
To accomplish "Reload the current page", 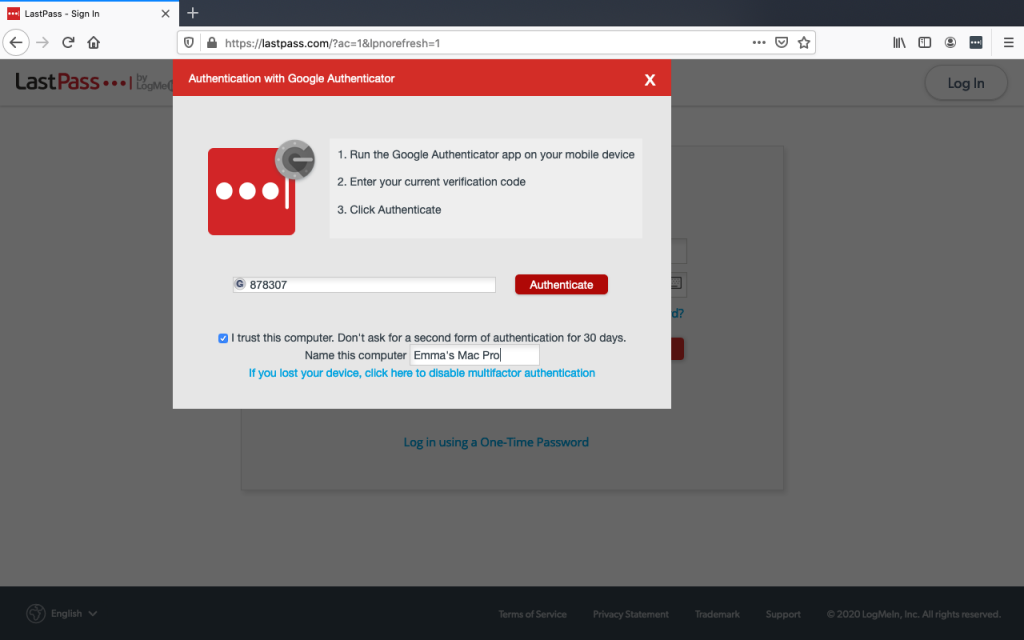I will [68, 42].
